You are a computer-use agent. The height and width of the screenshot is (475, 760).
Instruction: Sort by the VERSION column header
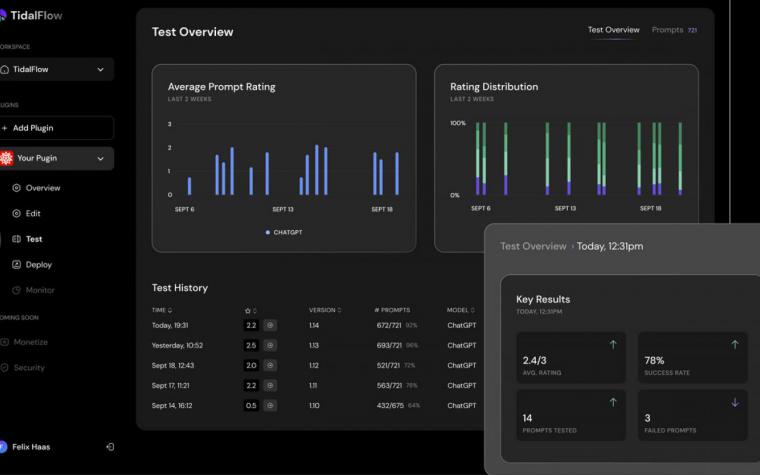coord(325,310)
